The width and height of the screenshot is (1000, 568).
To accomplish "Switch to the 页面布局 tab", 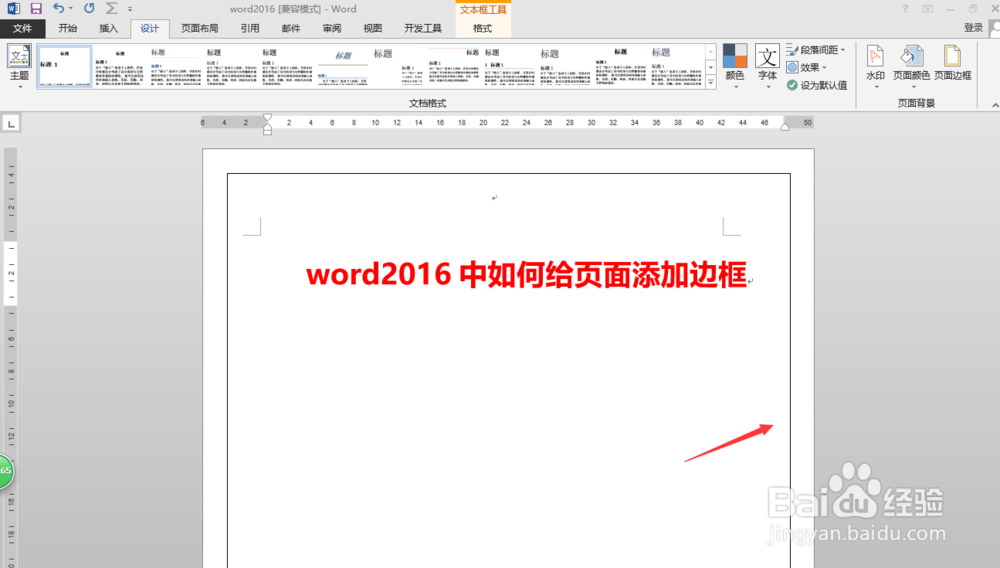I will (200, 28).
